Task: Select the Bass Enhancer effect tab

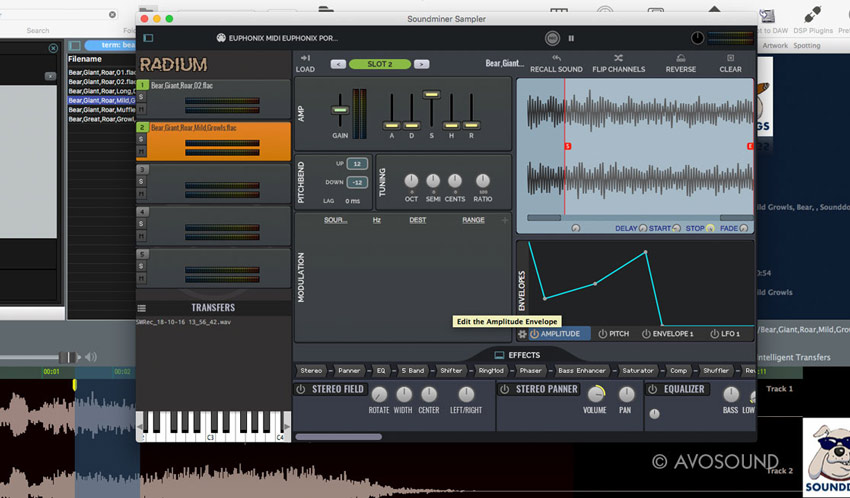Action: click(582, 371)
